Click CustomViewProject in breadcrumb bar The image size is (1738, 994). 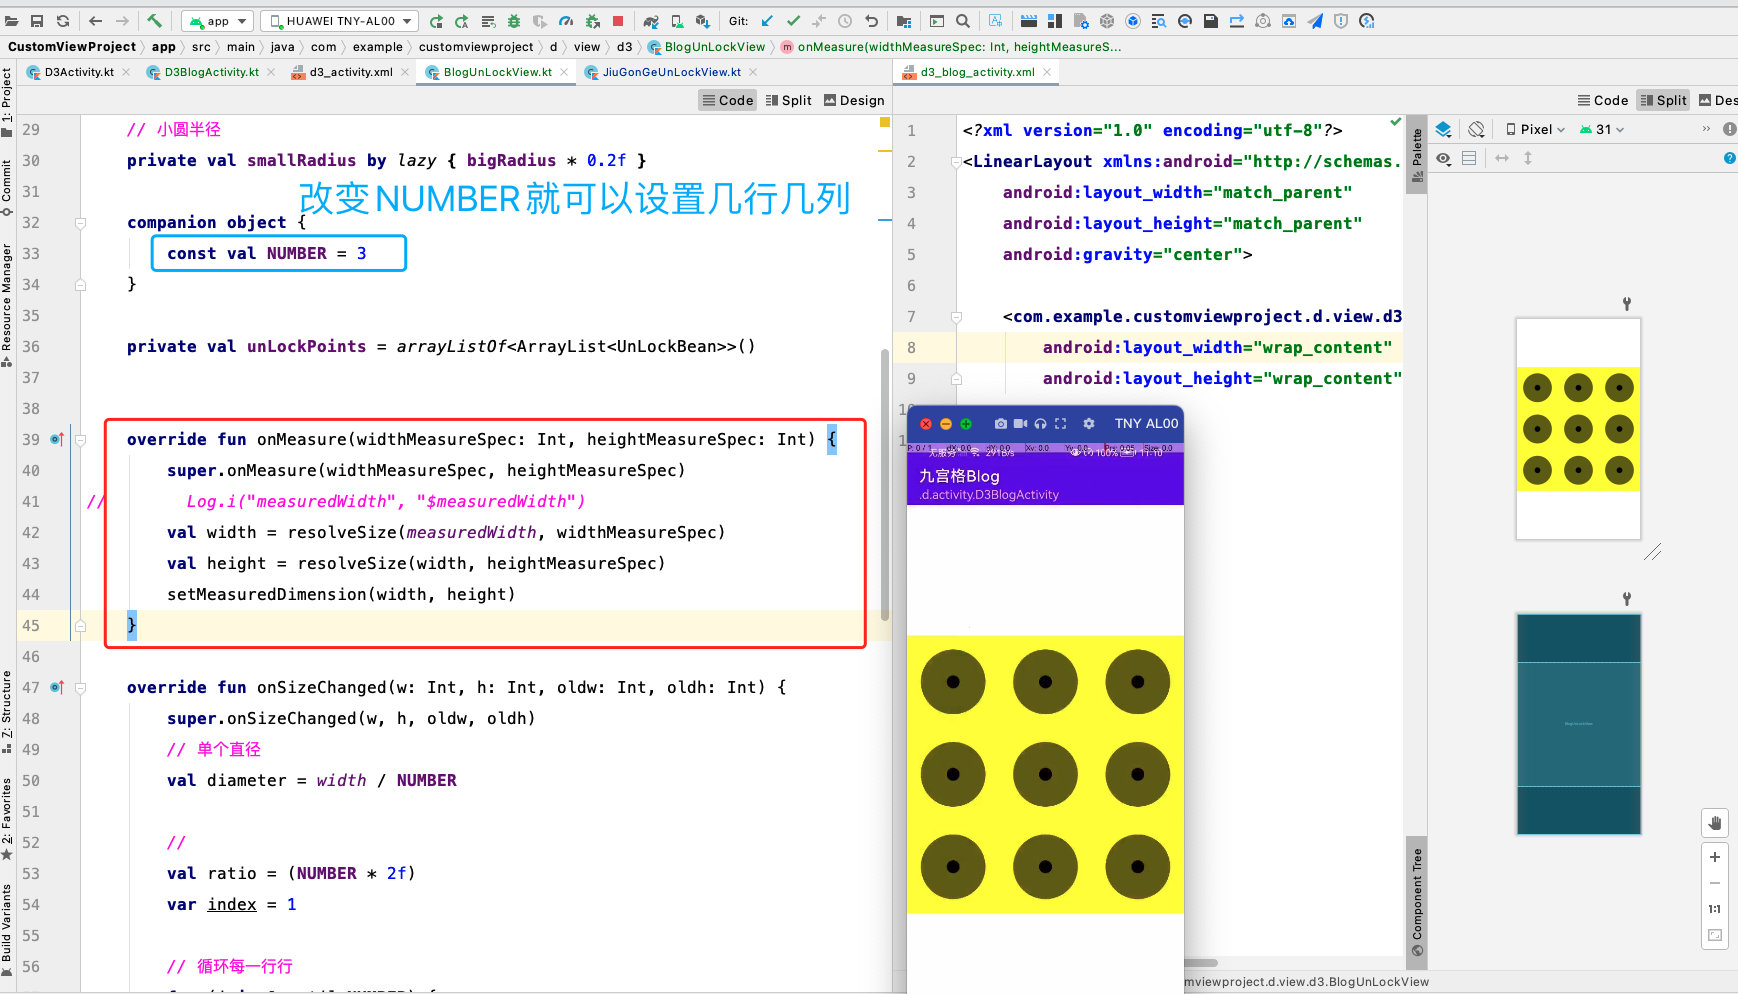(x=72, y=47)
